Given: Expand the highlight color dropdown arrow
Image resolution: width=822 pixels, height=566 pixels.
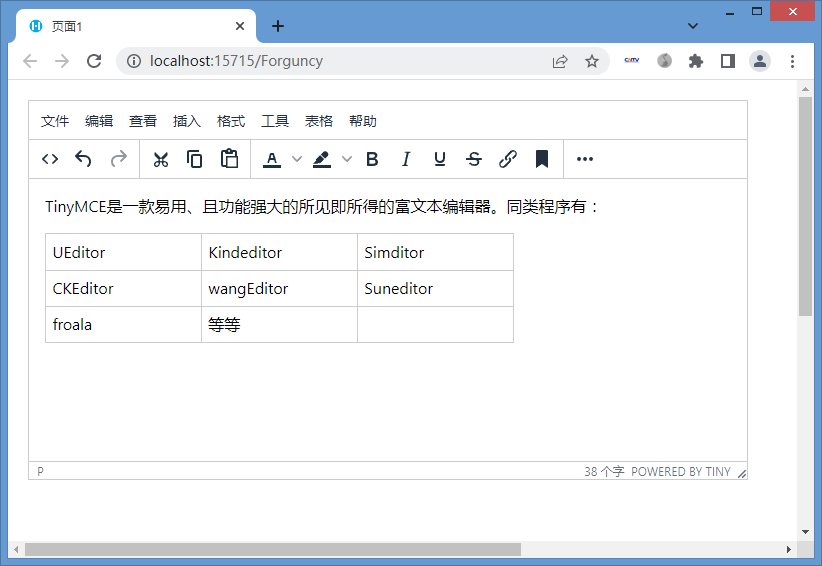Looking at the screenshot, I should [x=347, y=159].
